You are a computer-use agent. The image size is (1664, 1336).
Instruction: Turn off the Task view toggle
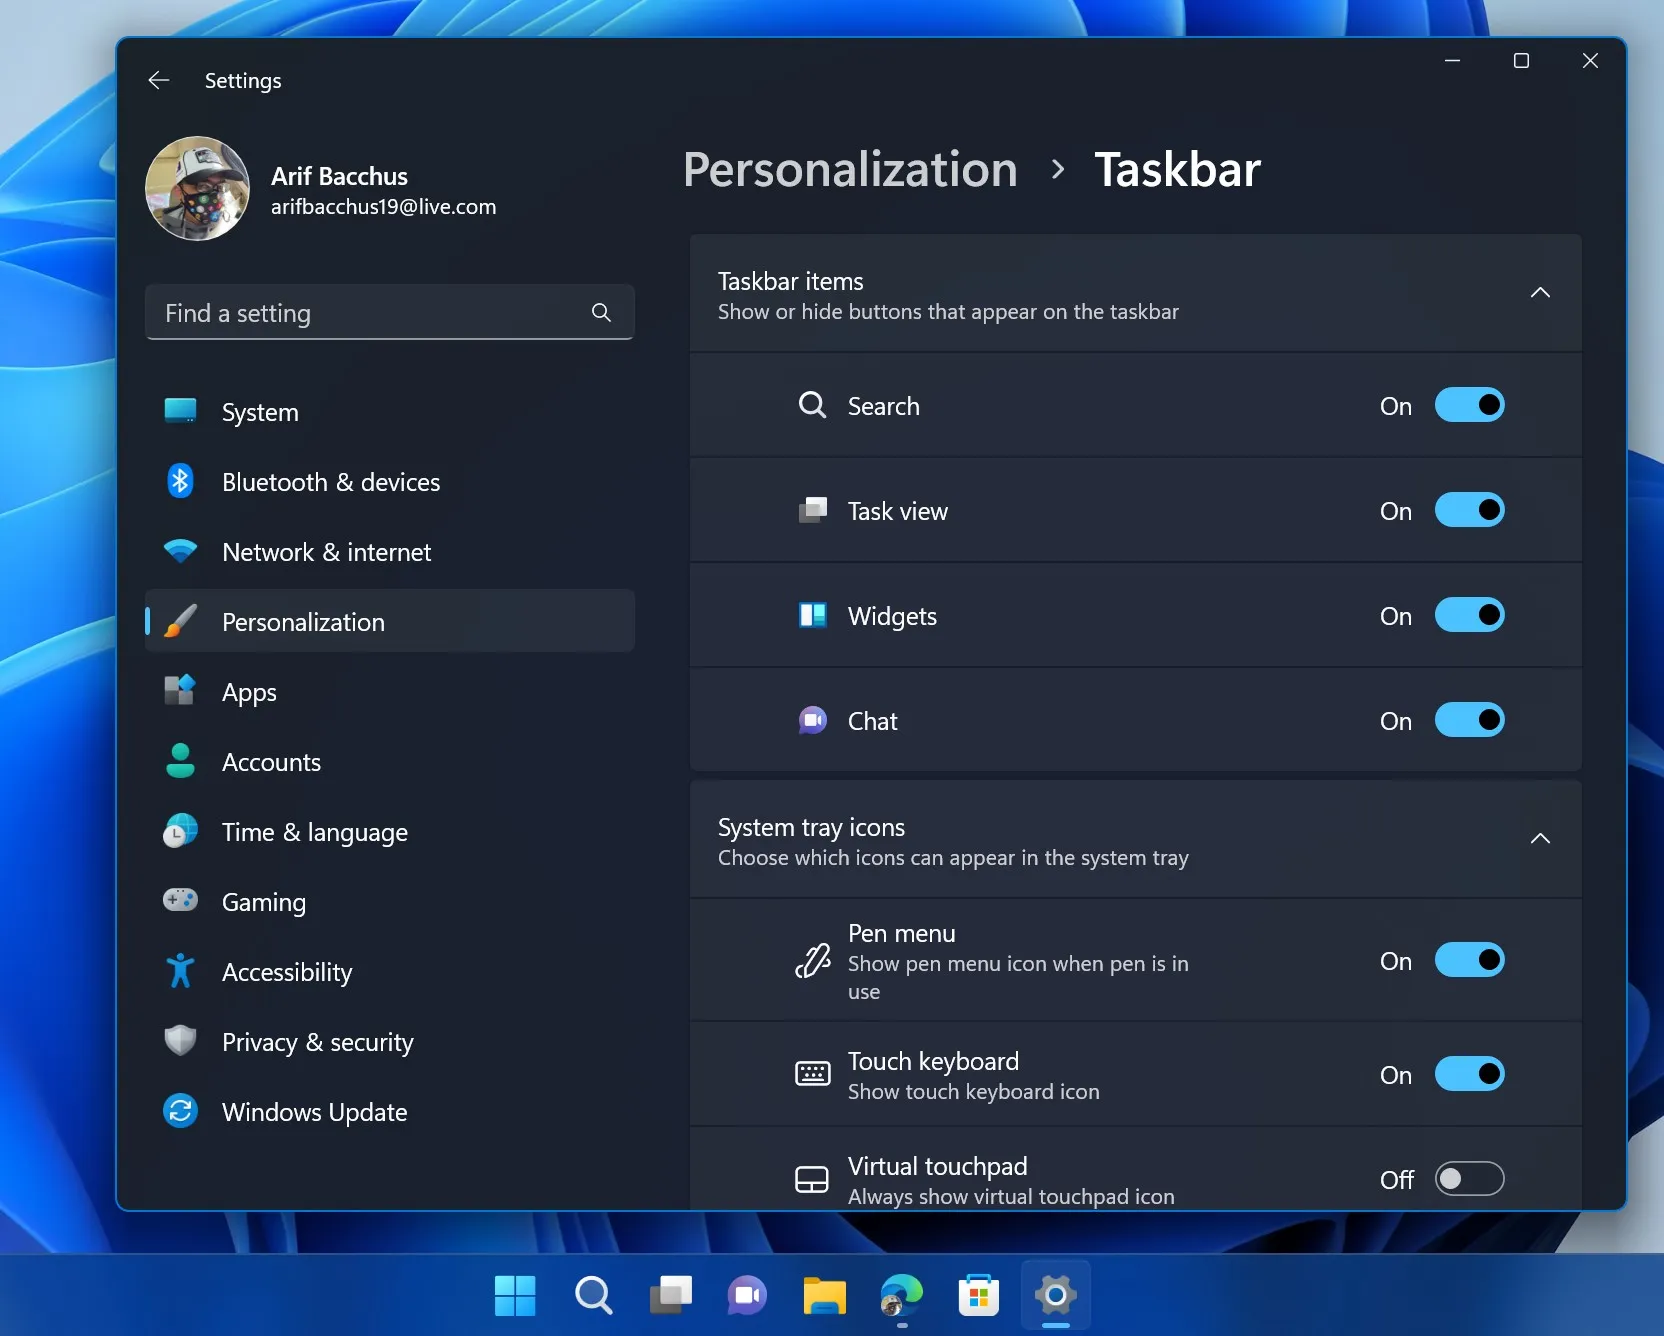(x=1470, y=510)
